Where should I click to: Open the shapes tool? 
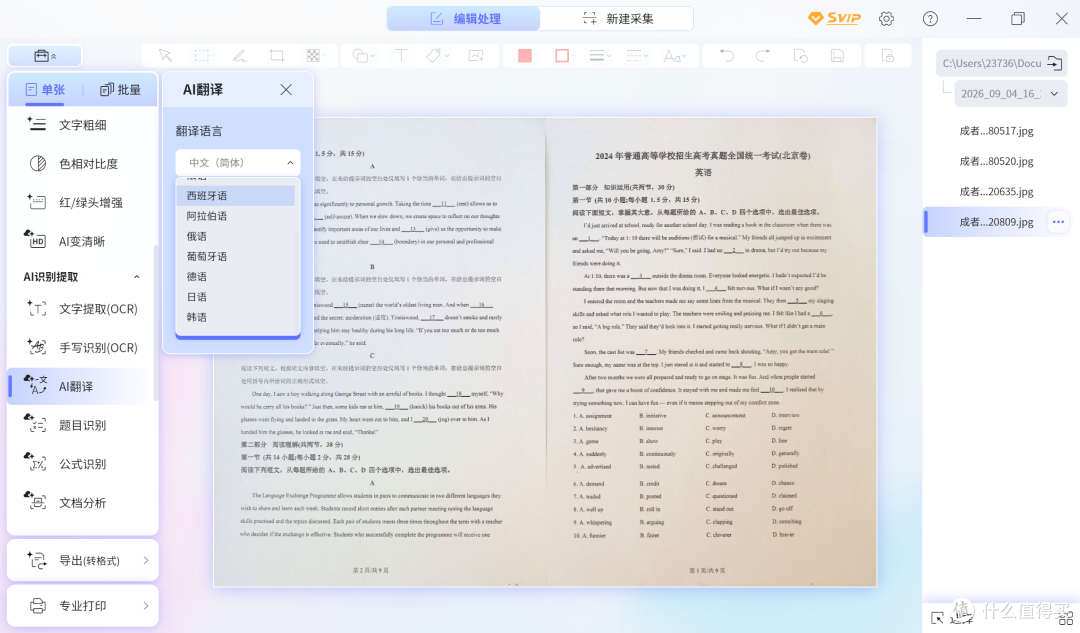(362, 56)
